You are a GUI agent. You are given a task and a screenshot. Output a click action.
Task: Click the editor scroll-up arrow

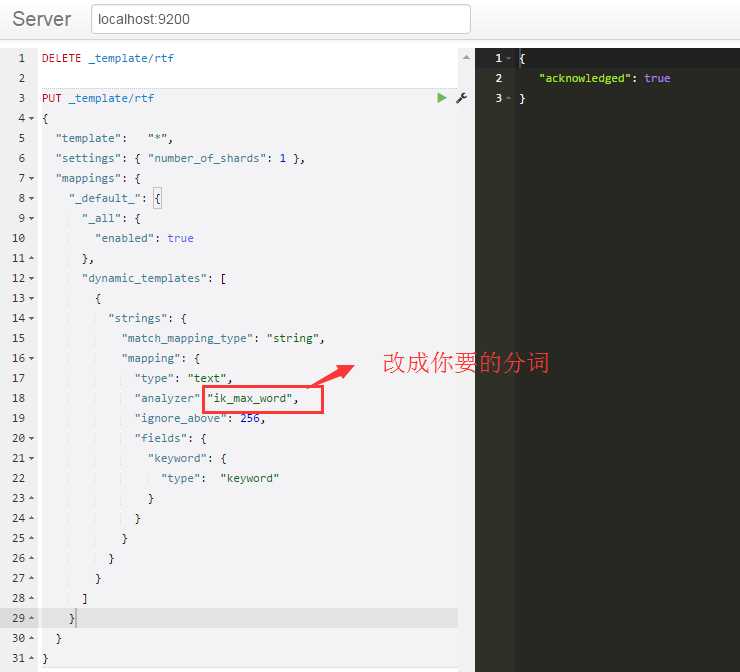[x=466, y=58]
